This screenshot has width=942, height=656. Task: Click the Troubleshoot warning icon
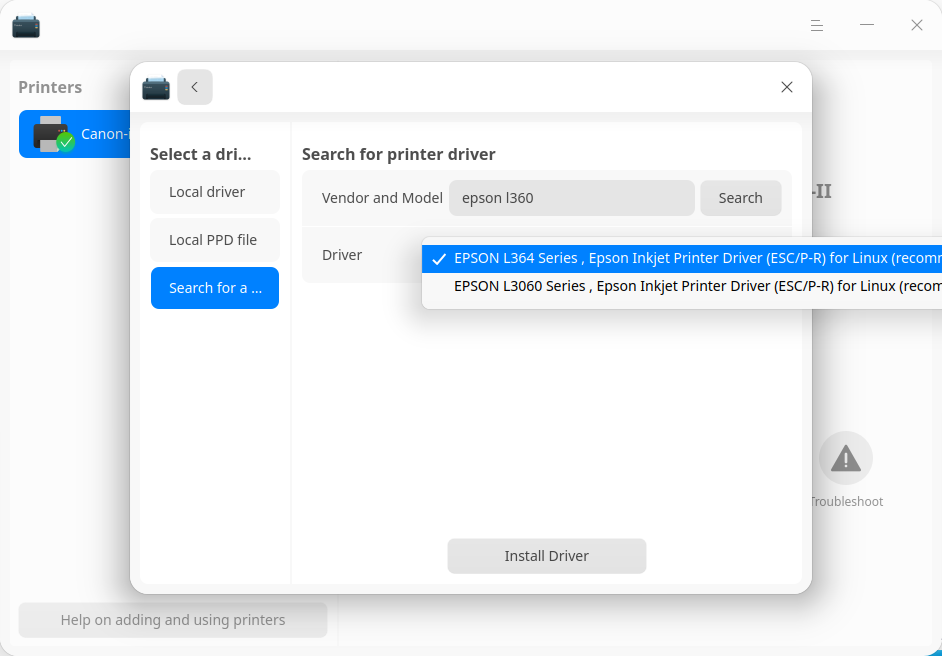pyautogui.click(x=845, y=458)
